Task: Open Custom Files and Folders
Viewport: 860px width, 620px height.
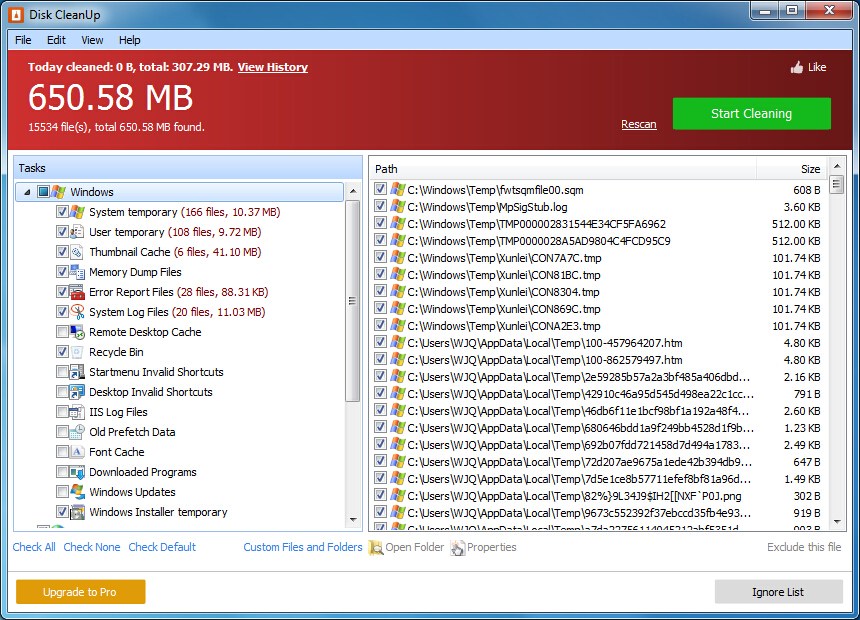Action: point(303,547)
